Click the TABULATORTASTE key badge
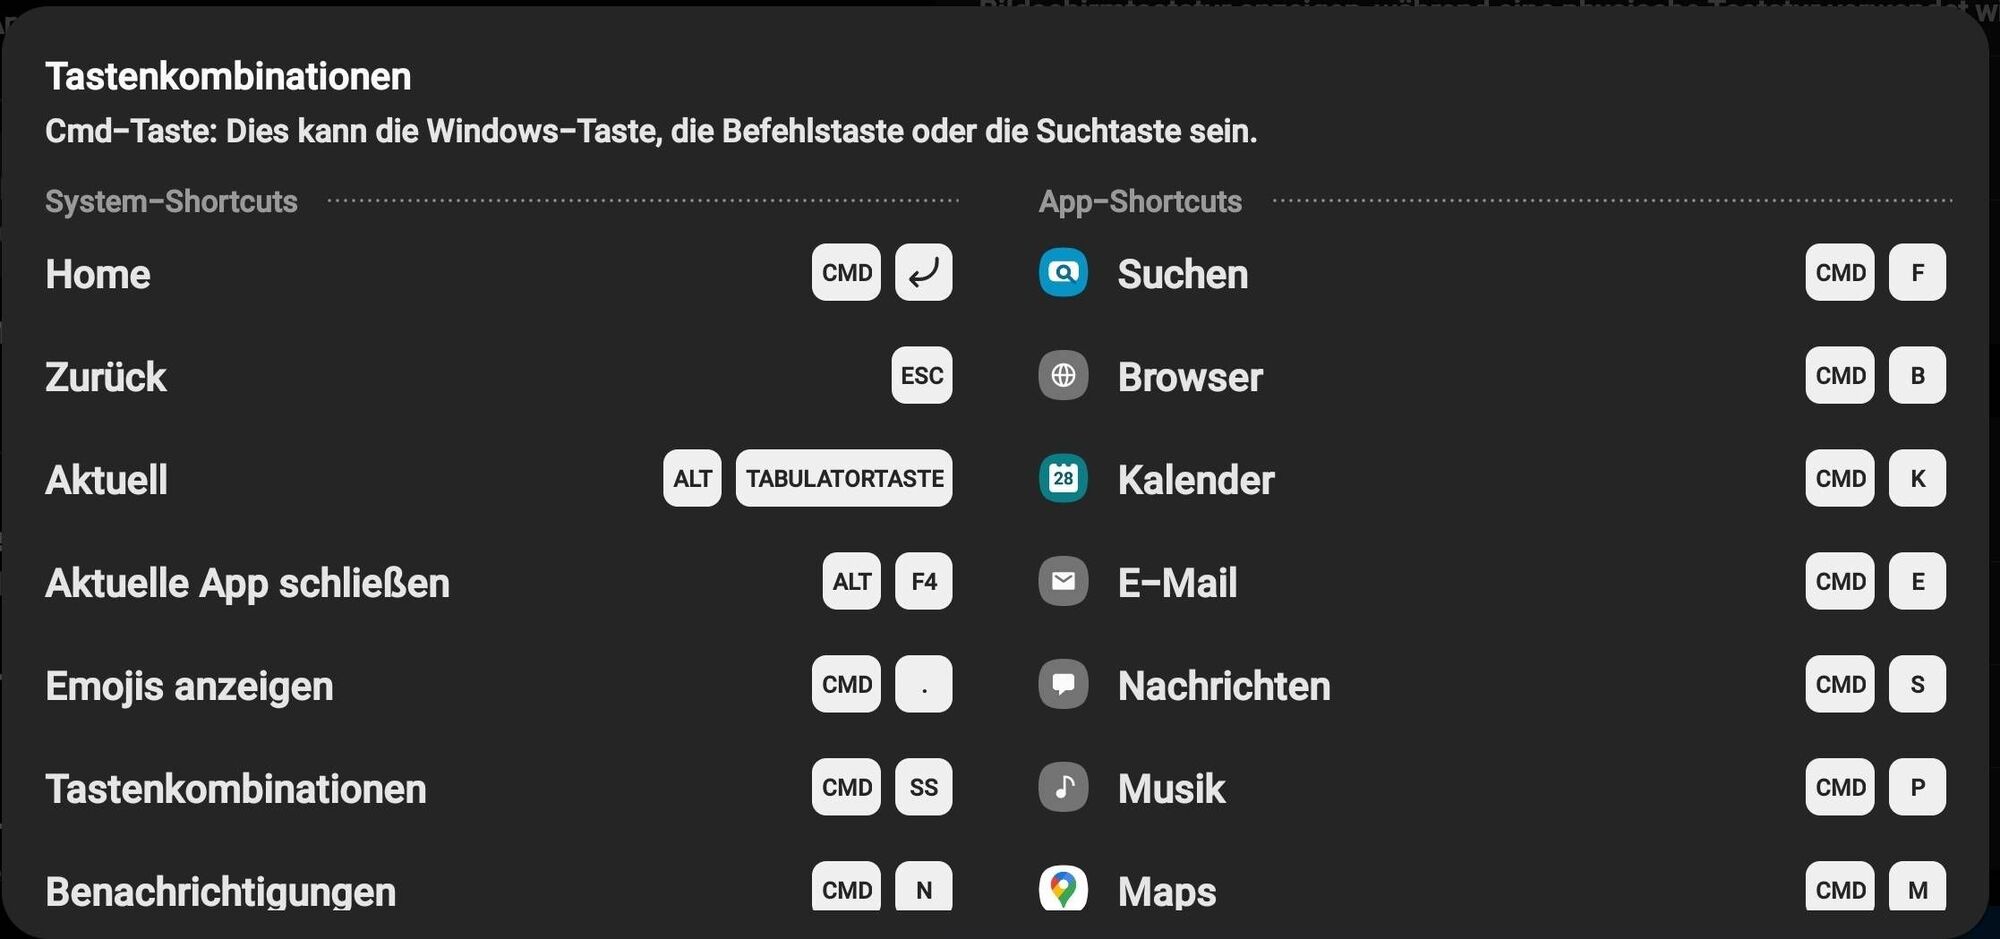 [x=844, y=479]
